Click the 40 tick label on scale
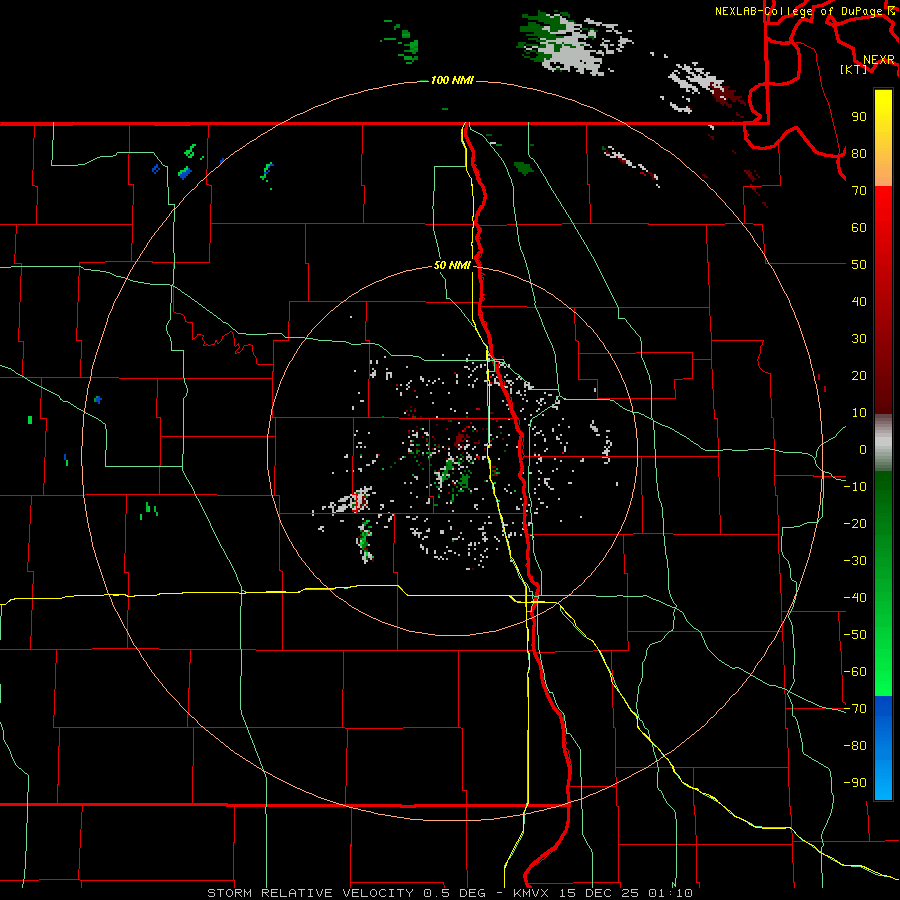This screenshot has height=900, width=900. coord(859,302)
